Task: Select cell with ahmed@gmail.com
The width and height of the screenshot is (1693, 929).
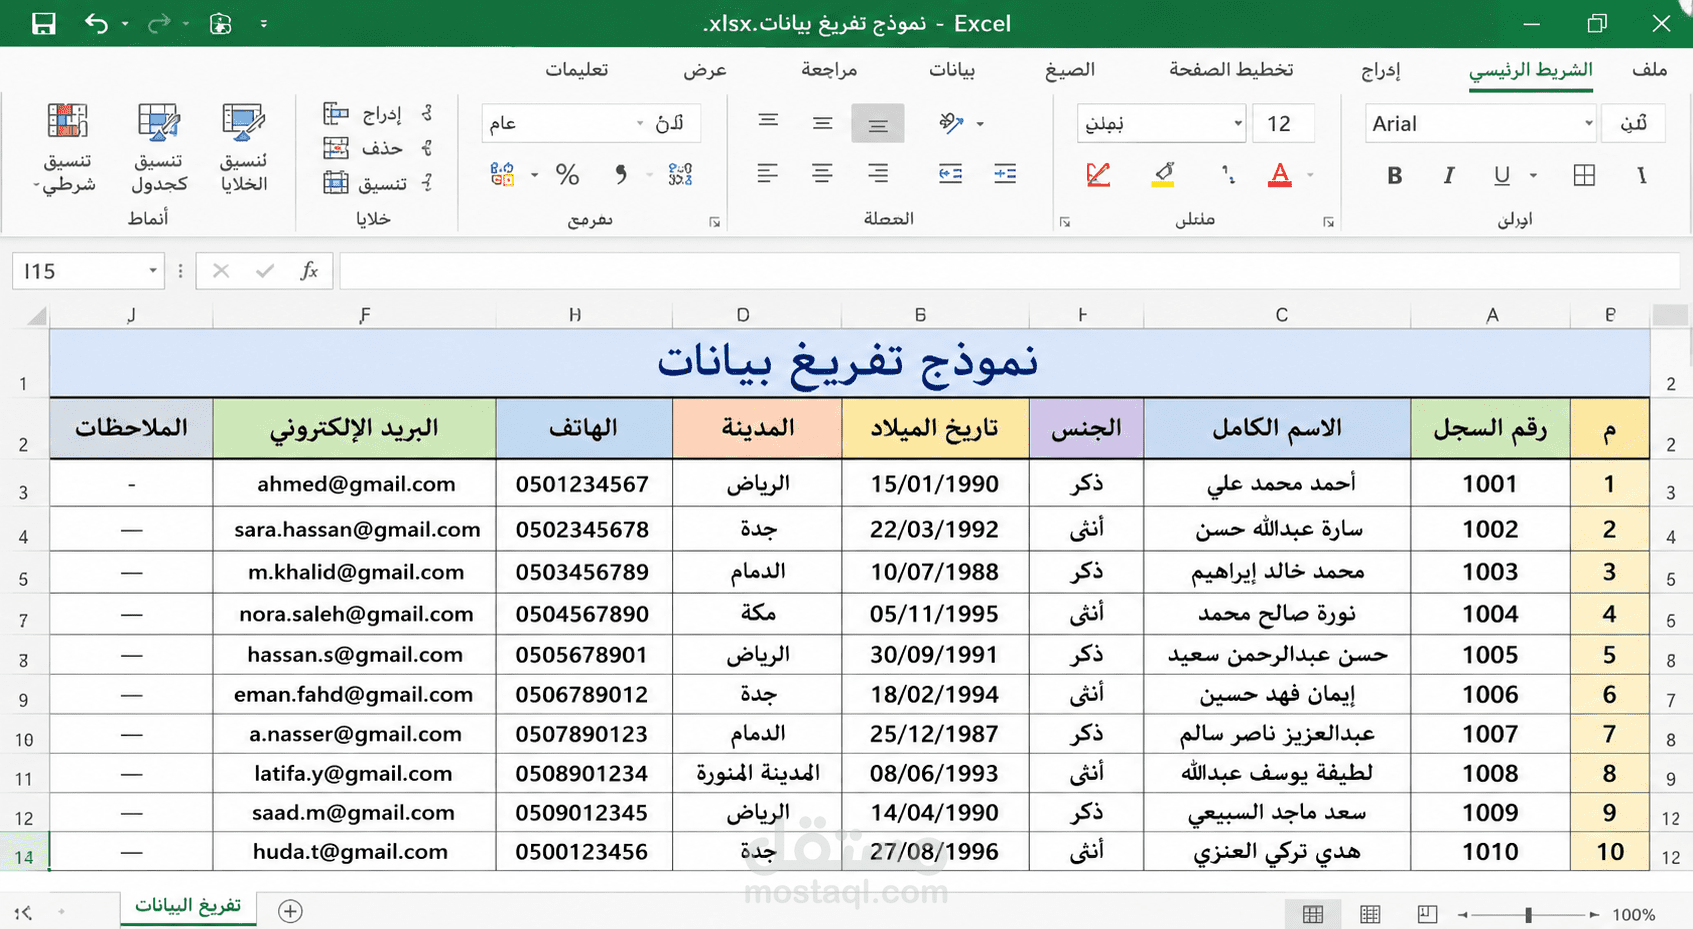Action: tap(354, 484)
